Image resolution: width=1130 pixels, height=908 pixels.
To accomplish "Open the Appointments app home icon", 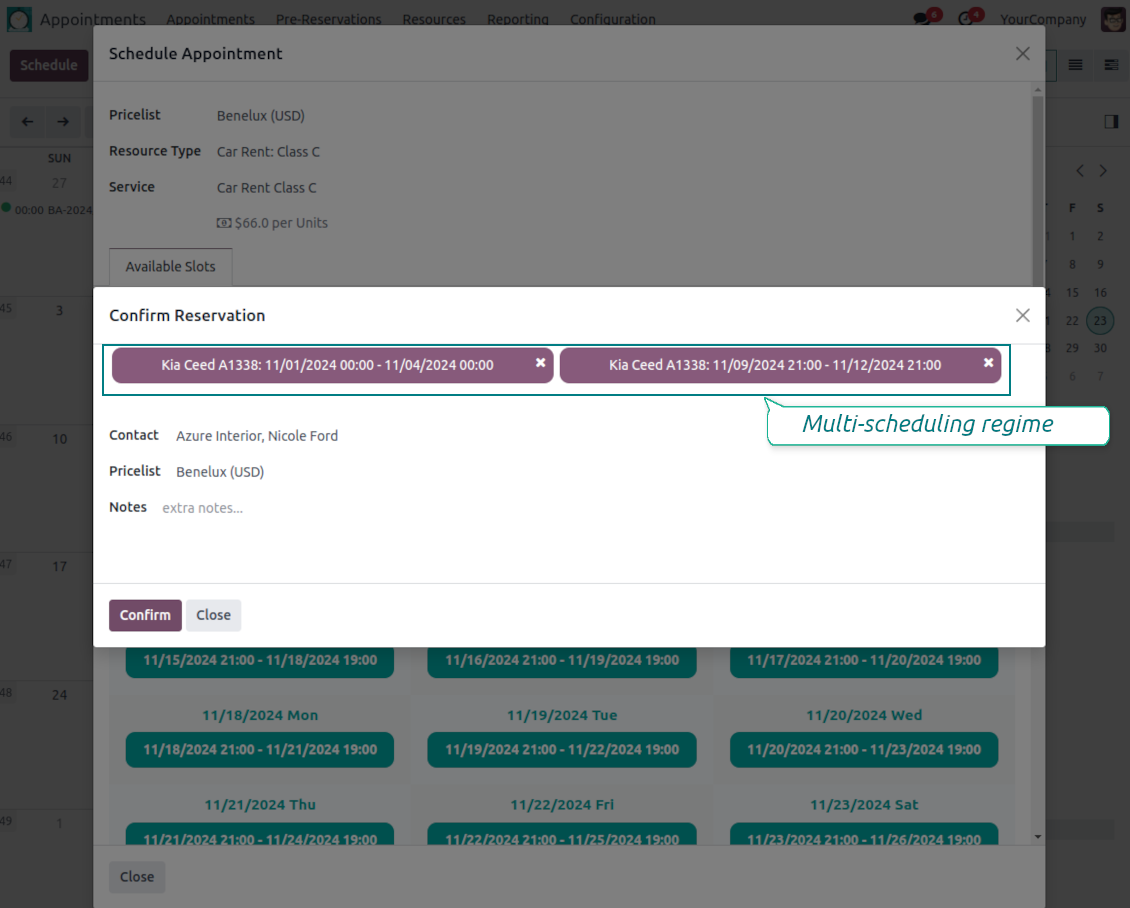I will 20,19.
